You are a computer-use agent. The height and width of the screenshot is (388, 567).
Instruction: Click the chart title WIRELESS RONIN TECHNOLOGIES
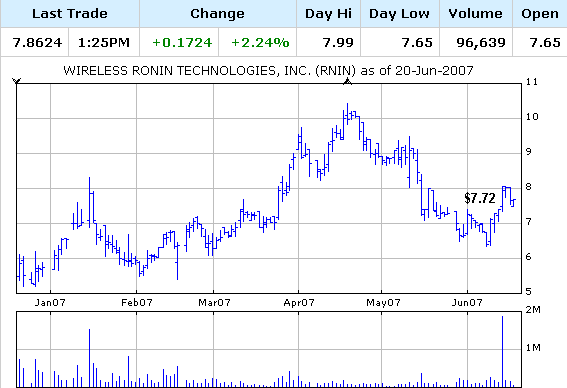[x=268, y=70]
